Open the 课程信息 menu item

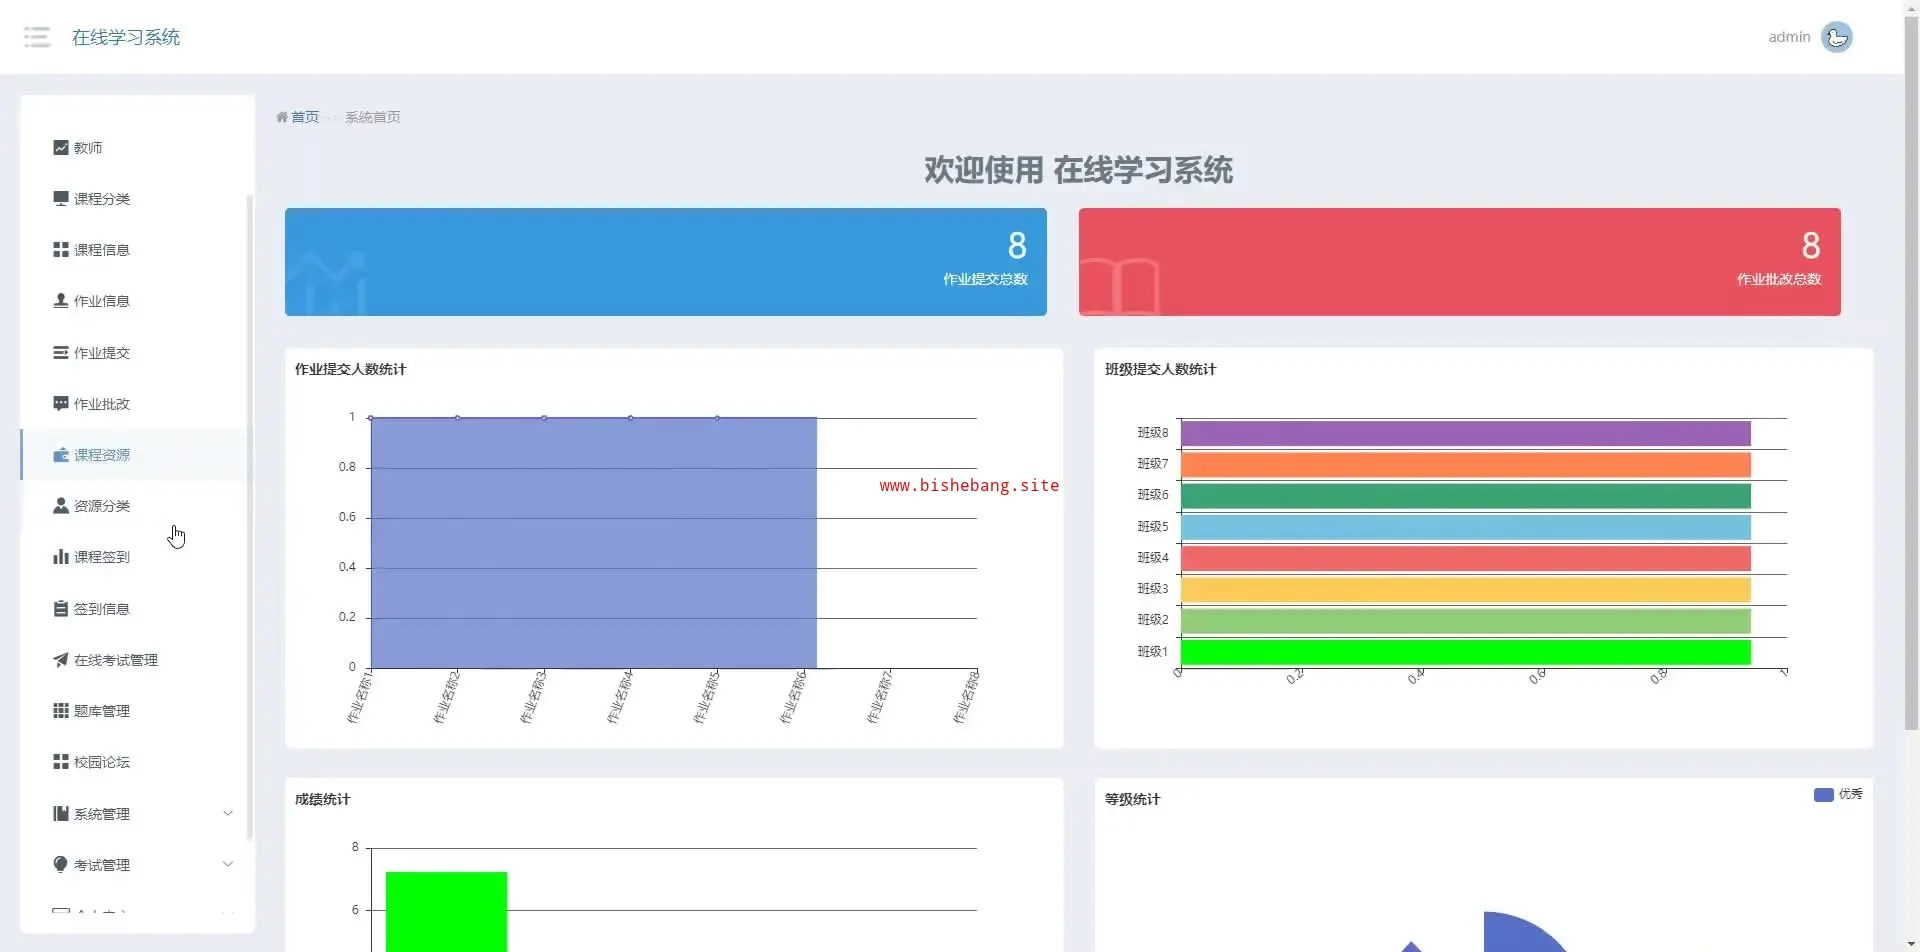pyautogui.click(x=101, y=250)
